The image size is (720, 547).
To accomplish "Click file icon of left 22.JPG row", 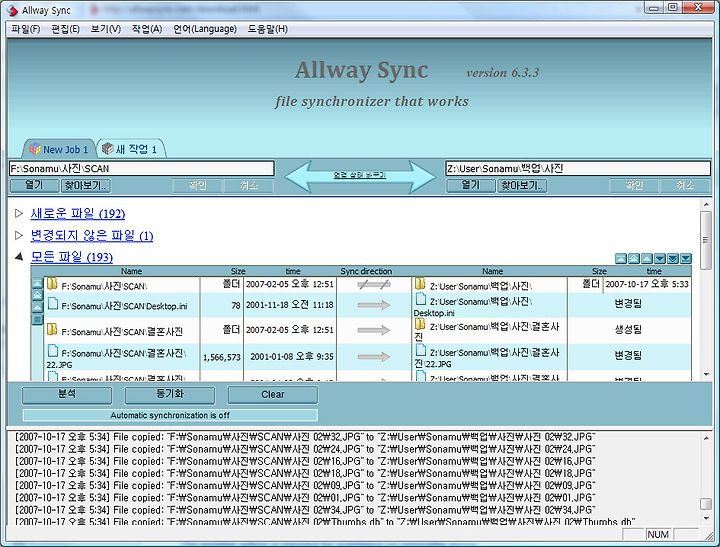I will click(53, 351).
